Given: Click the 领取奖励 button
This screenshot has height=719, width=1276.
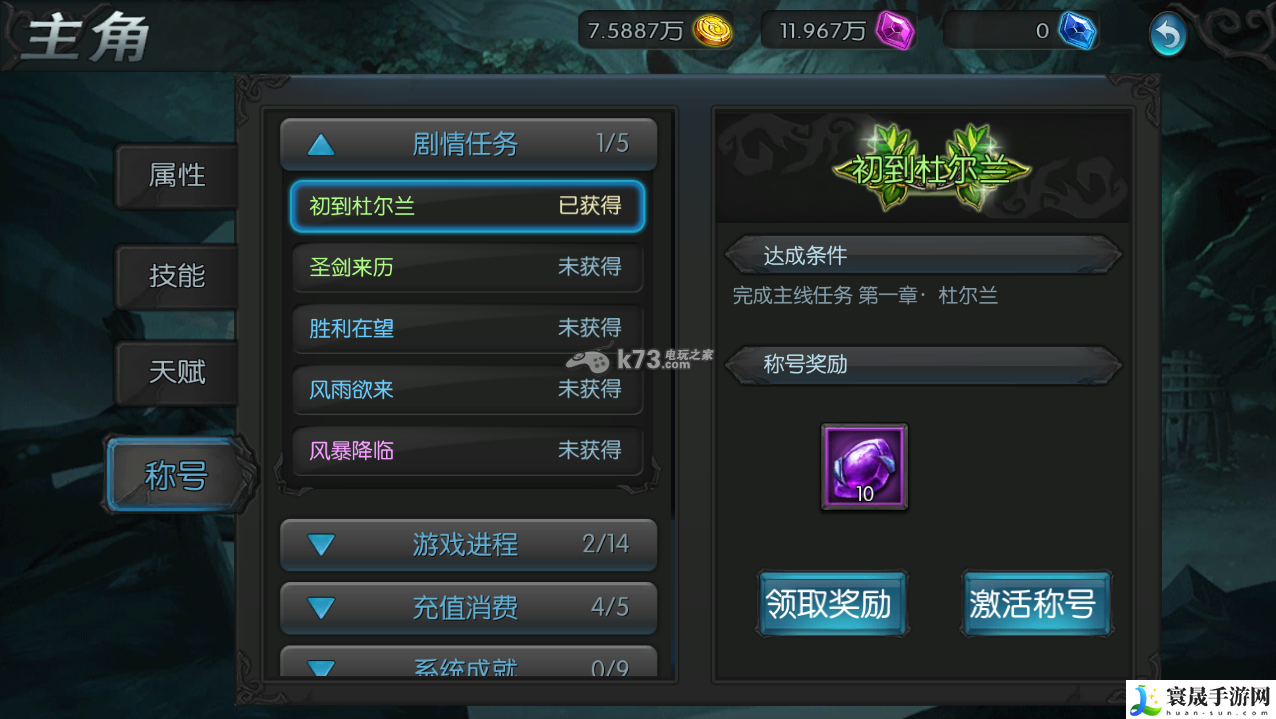Looking at the screenshot, I should click(x=832, y=604).
